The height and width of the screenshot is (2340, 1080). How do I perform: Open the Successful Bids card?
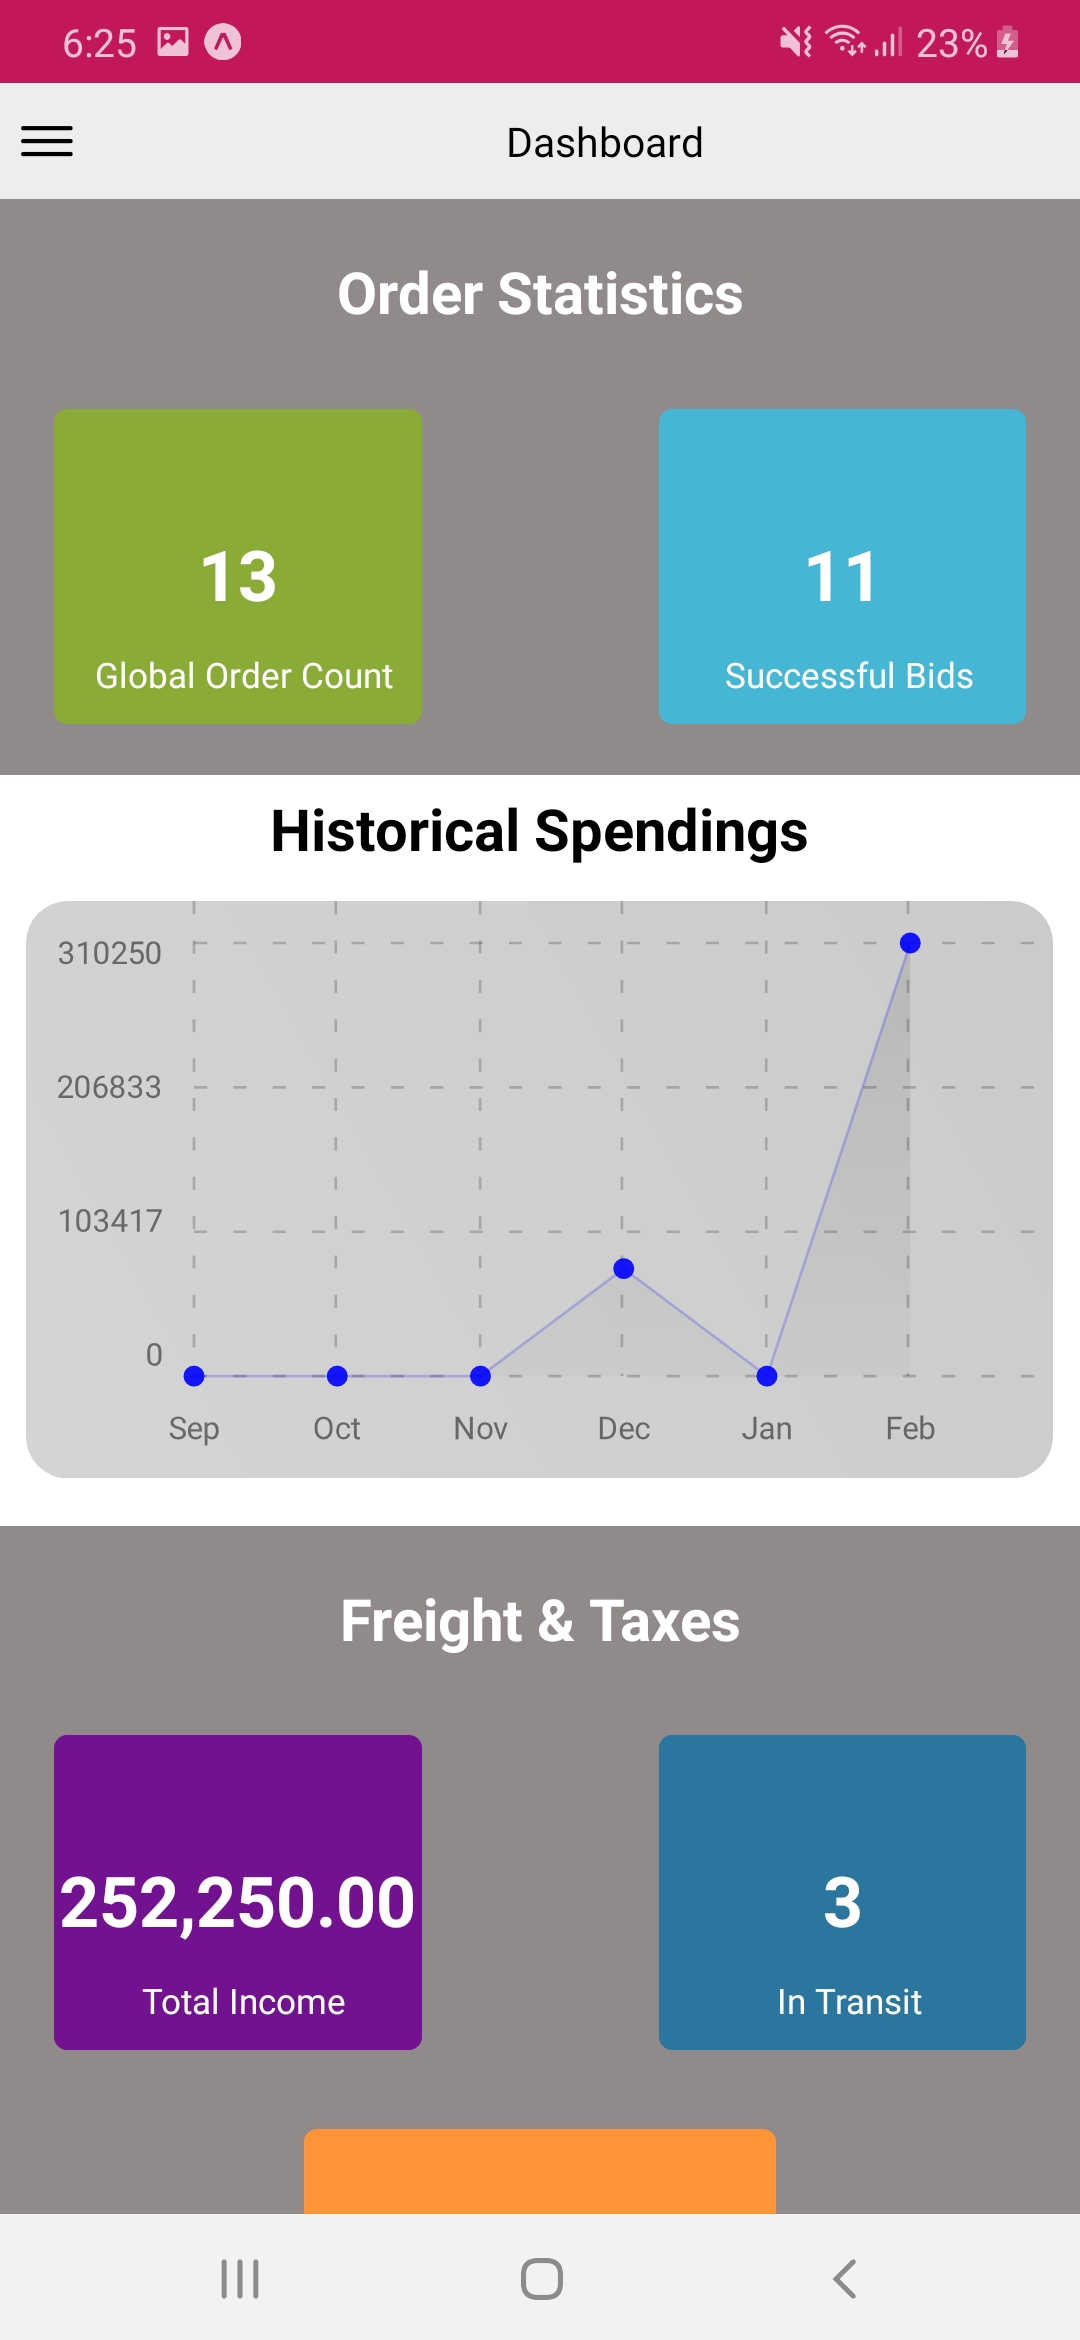click(842, 566)
